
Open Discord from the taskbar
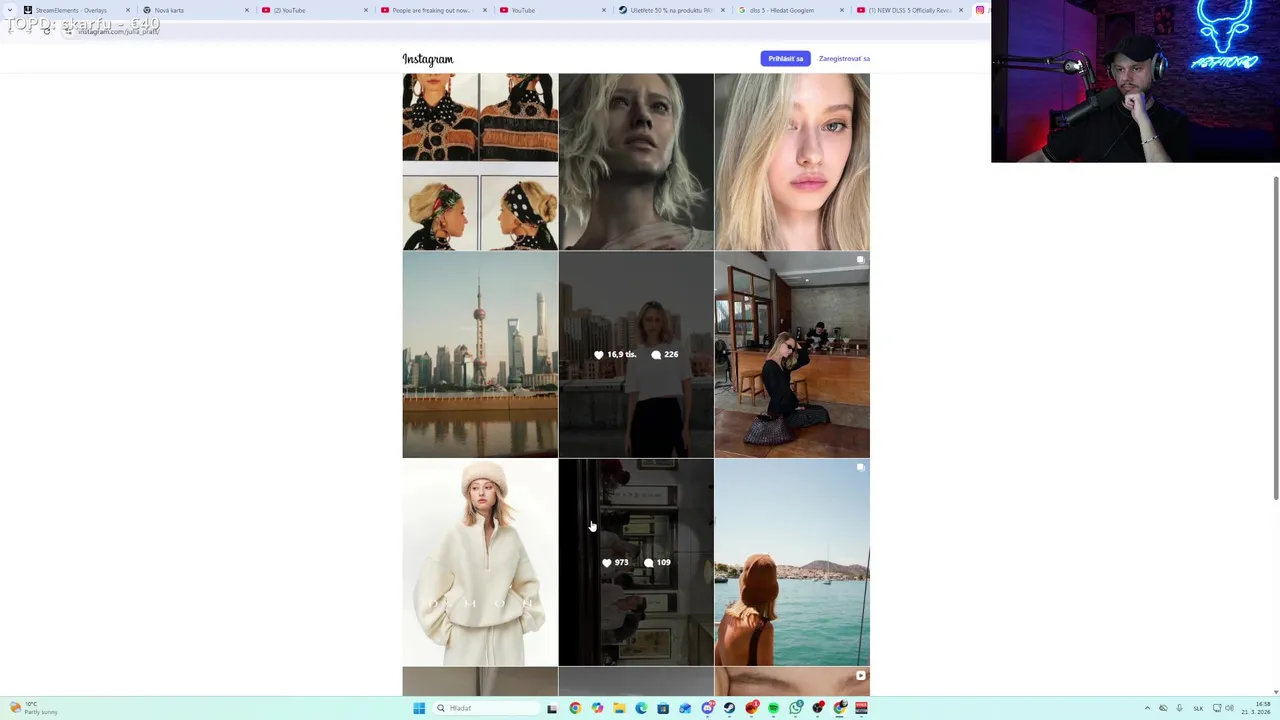point(707,708)
